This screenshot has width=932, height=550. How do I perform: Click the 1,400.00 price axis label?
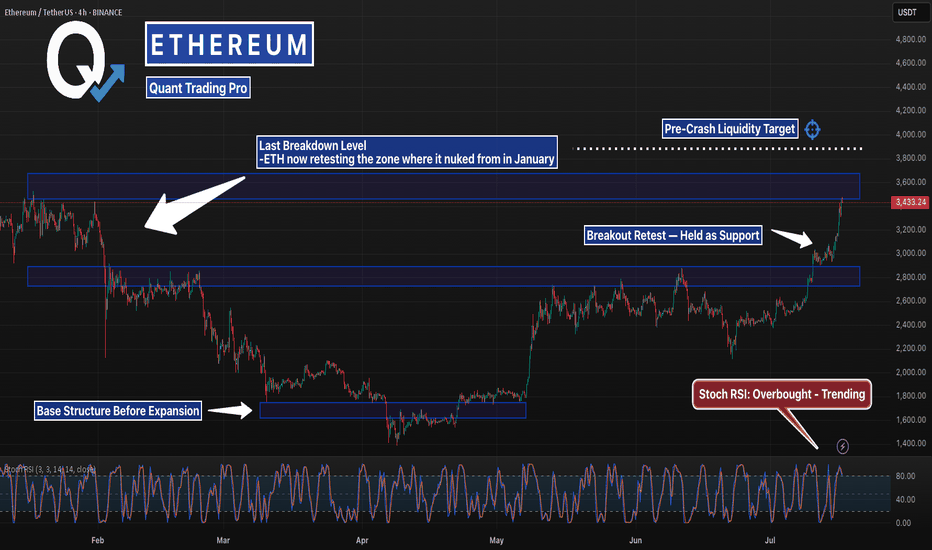click(x=911, y=443)
